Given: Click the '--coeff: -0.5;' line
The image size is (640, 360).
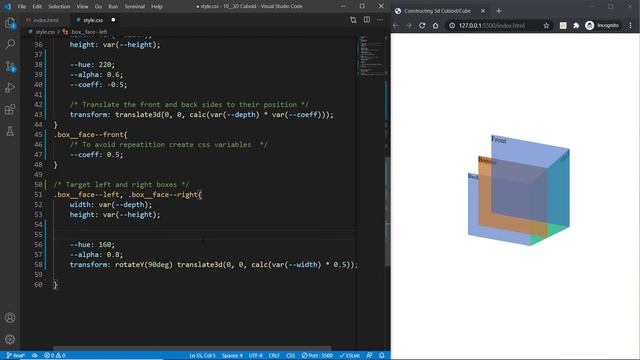Looking at the screenshot, I should [x=98, y=84].
